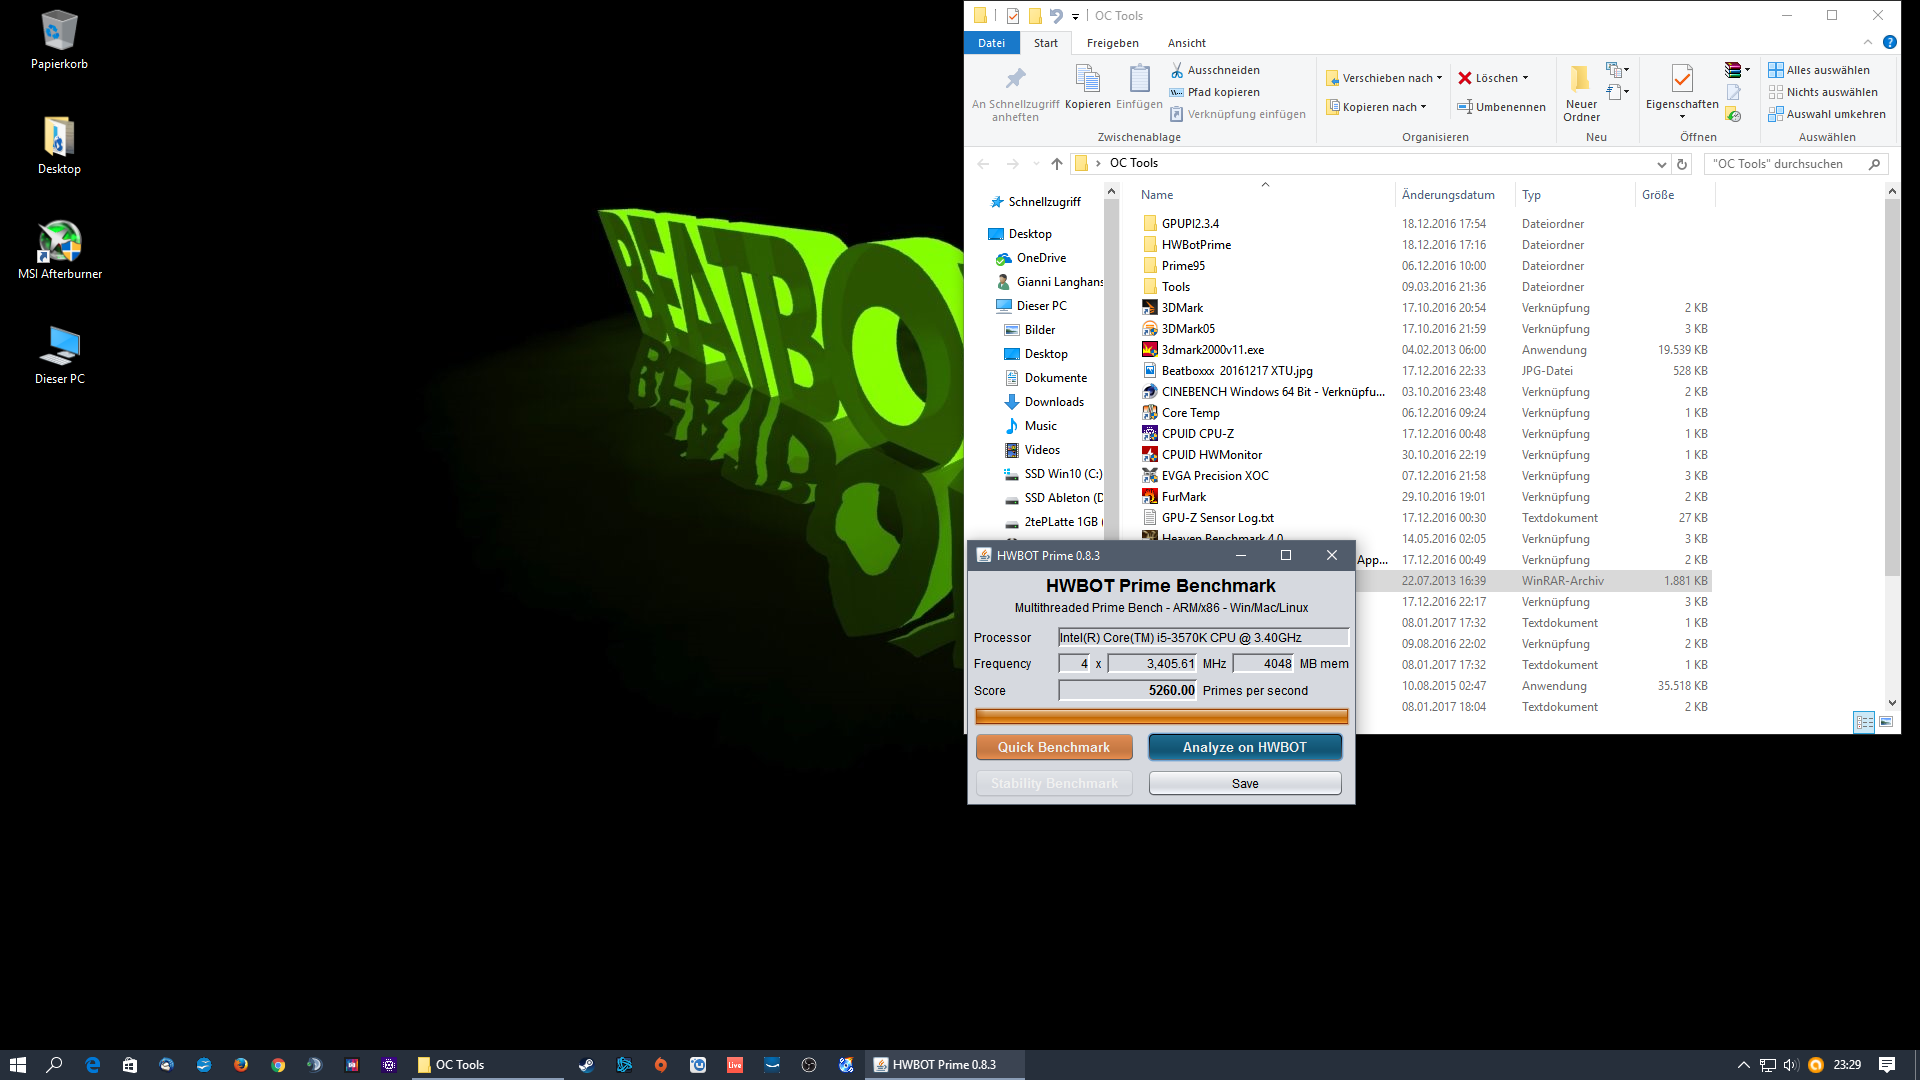
Task: Collapse the ribbon with chevron
Action: [1867, 42]
